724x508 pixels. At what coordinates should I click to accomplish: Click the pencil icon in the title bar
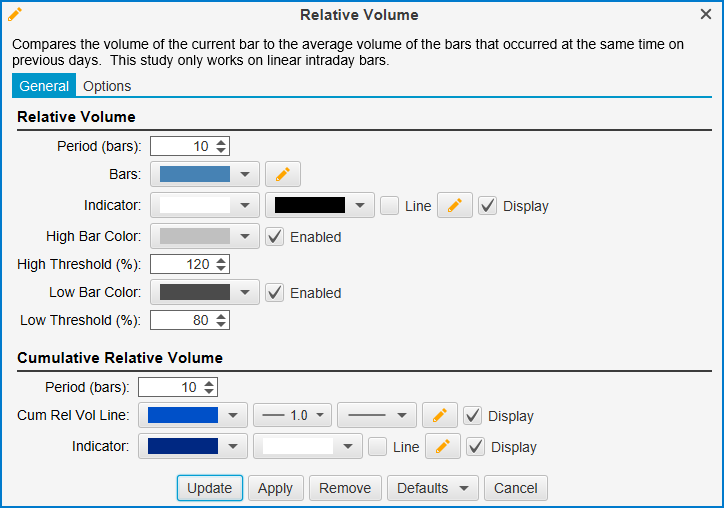pos(15,14)
